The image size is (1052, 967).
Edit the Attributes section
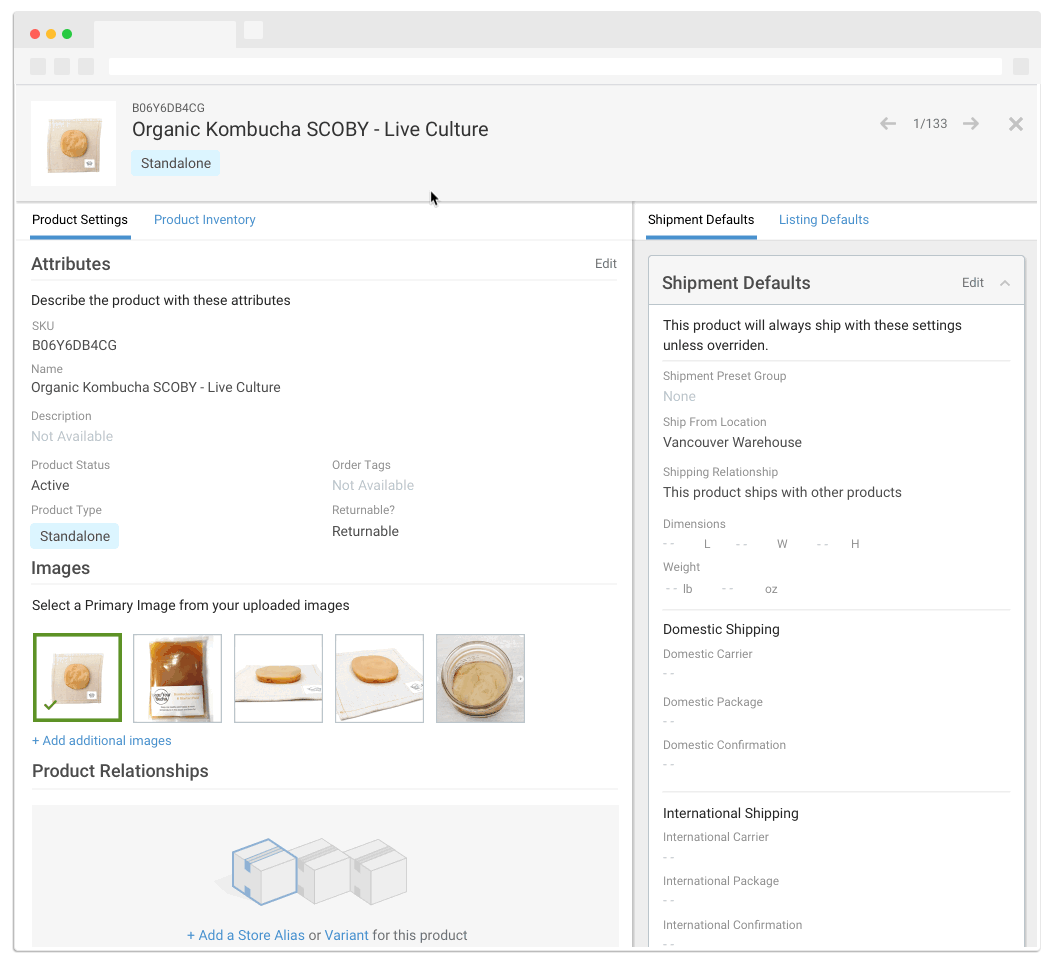point(605,264)
